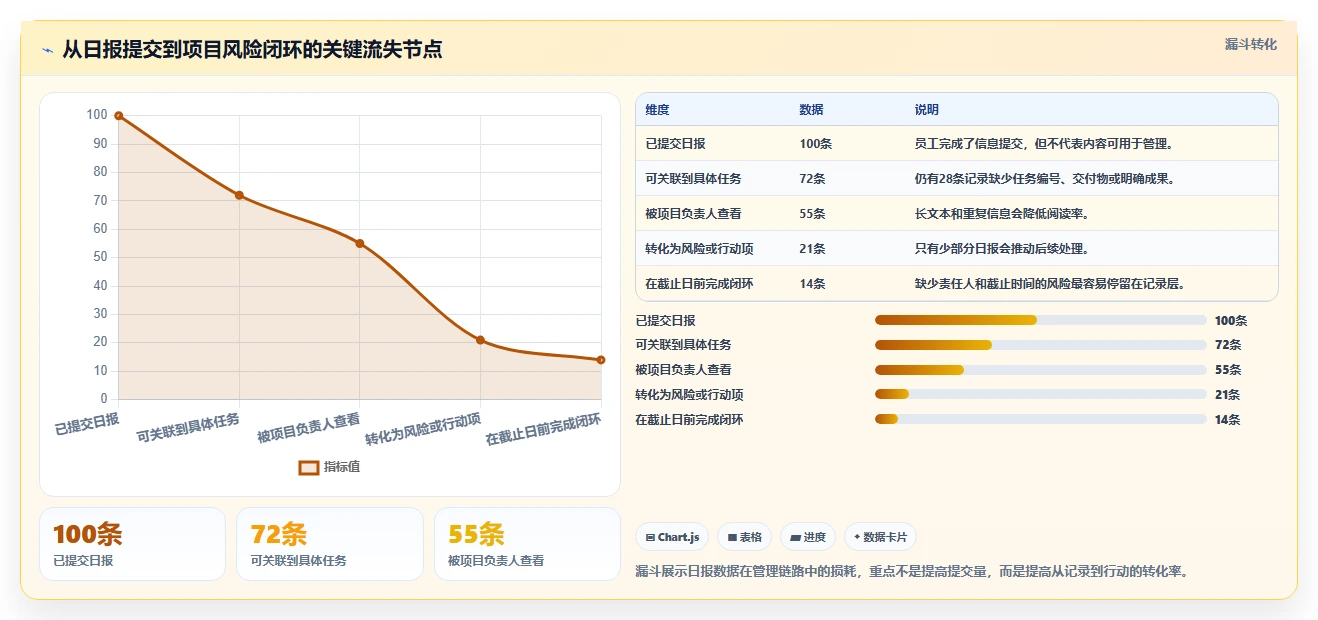Click the 数据卡片 tag chip
Screen dimensions: 1318x620
click(x=880, y=537)
